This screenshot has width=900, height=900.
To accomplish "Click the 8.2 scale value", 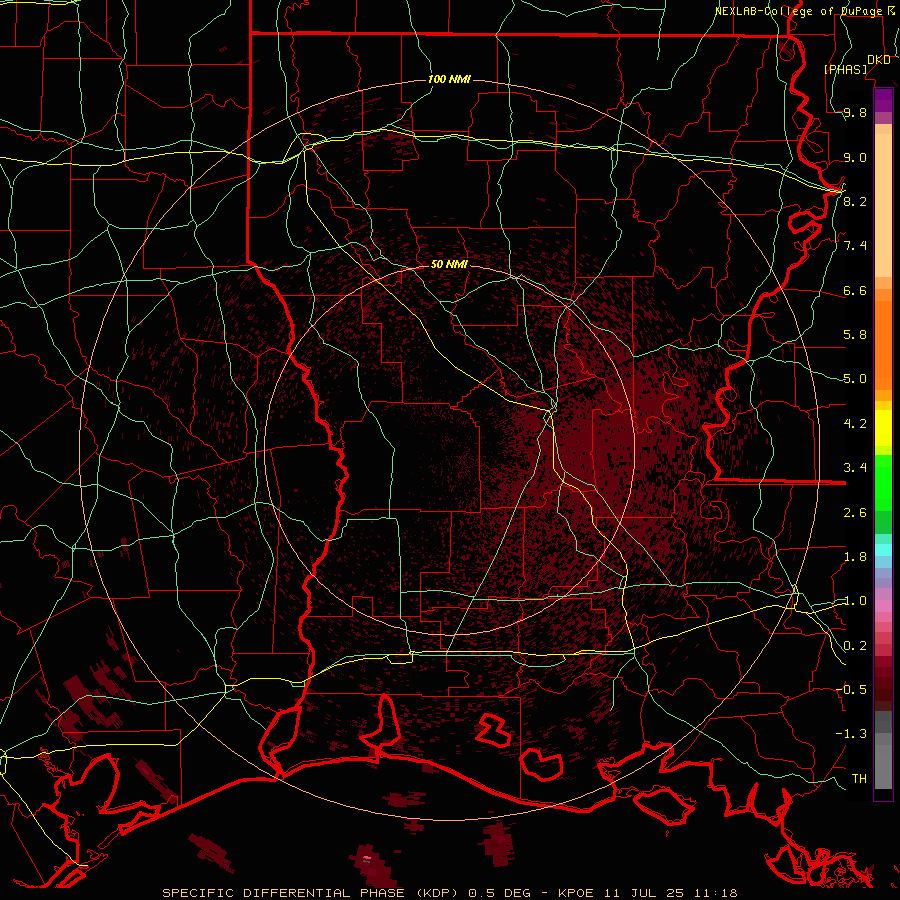I will pos(855,201).
